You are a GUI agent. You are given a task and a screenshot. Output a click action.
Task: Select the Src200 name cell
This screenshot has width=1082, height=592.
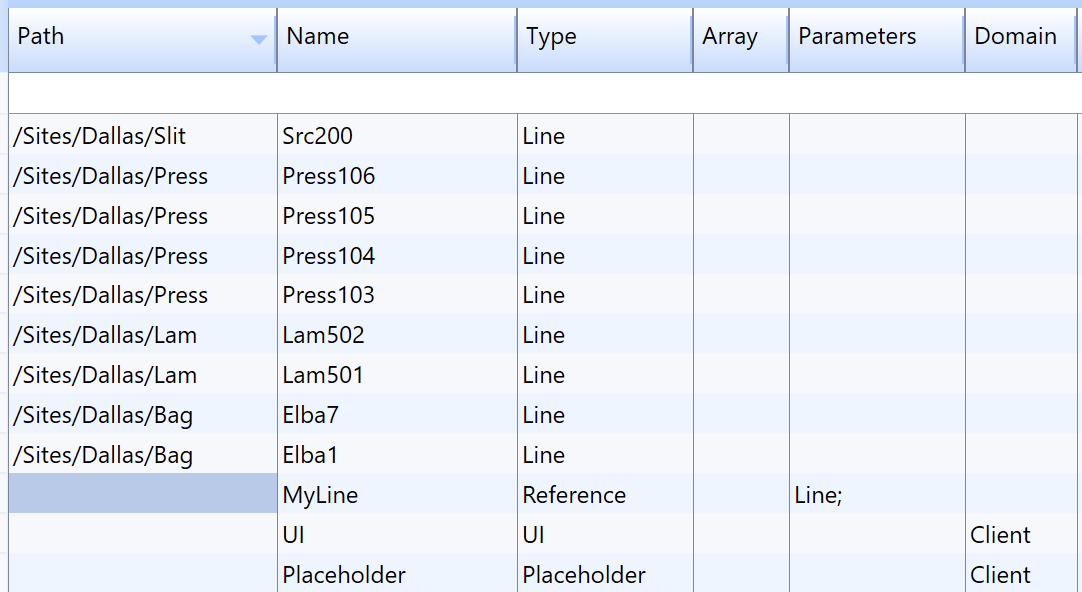(317, 136)
